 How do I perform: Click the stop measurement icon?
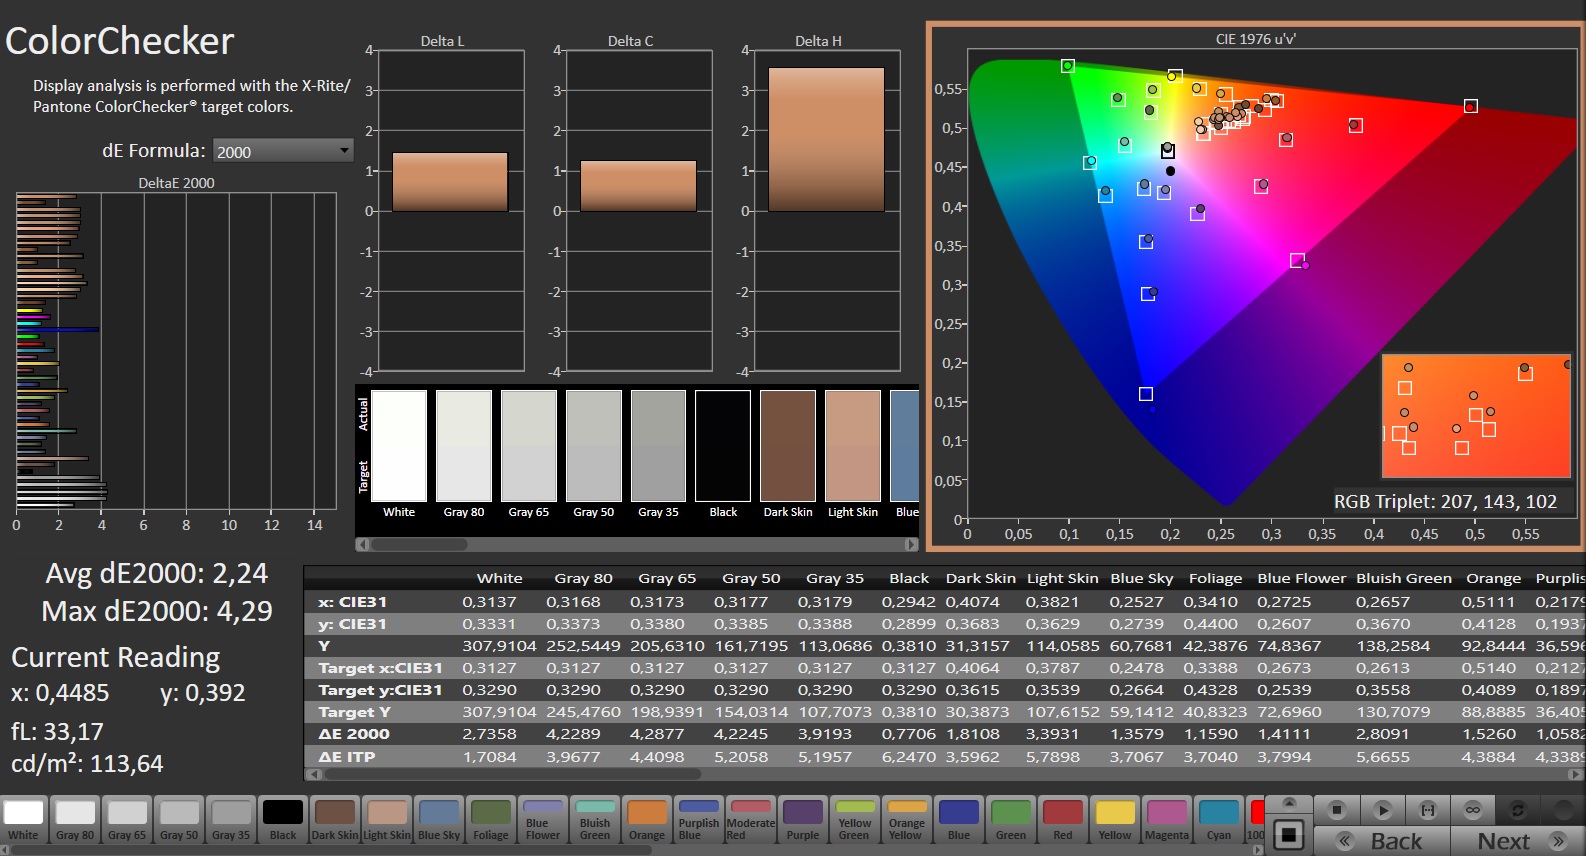(1337, 809)
